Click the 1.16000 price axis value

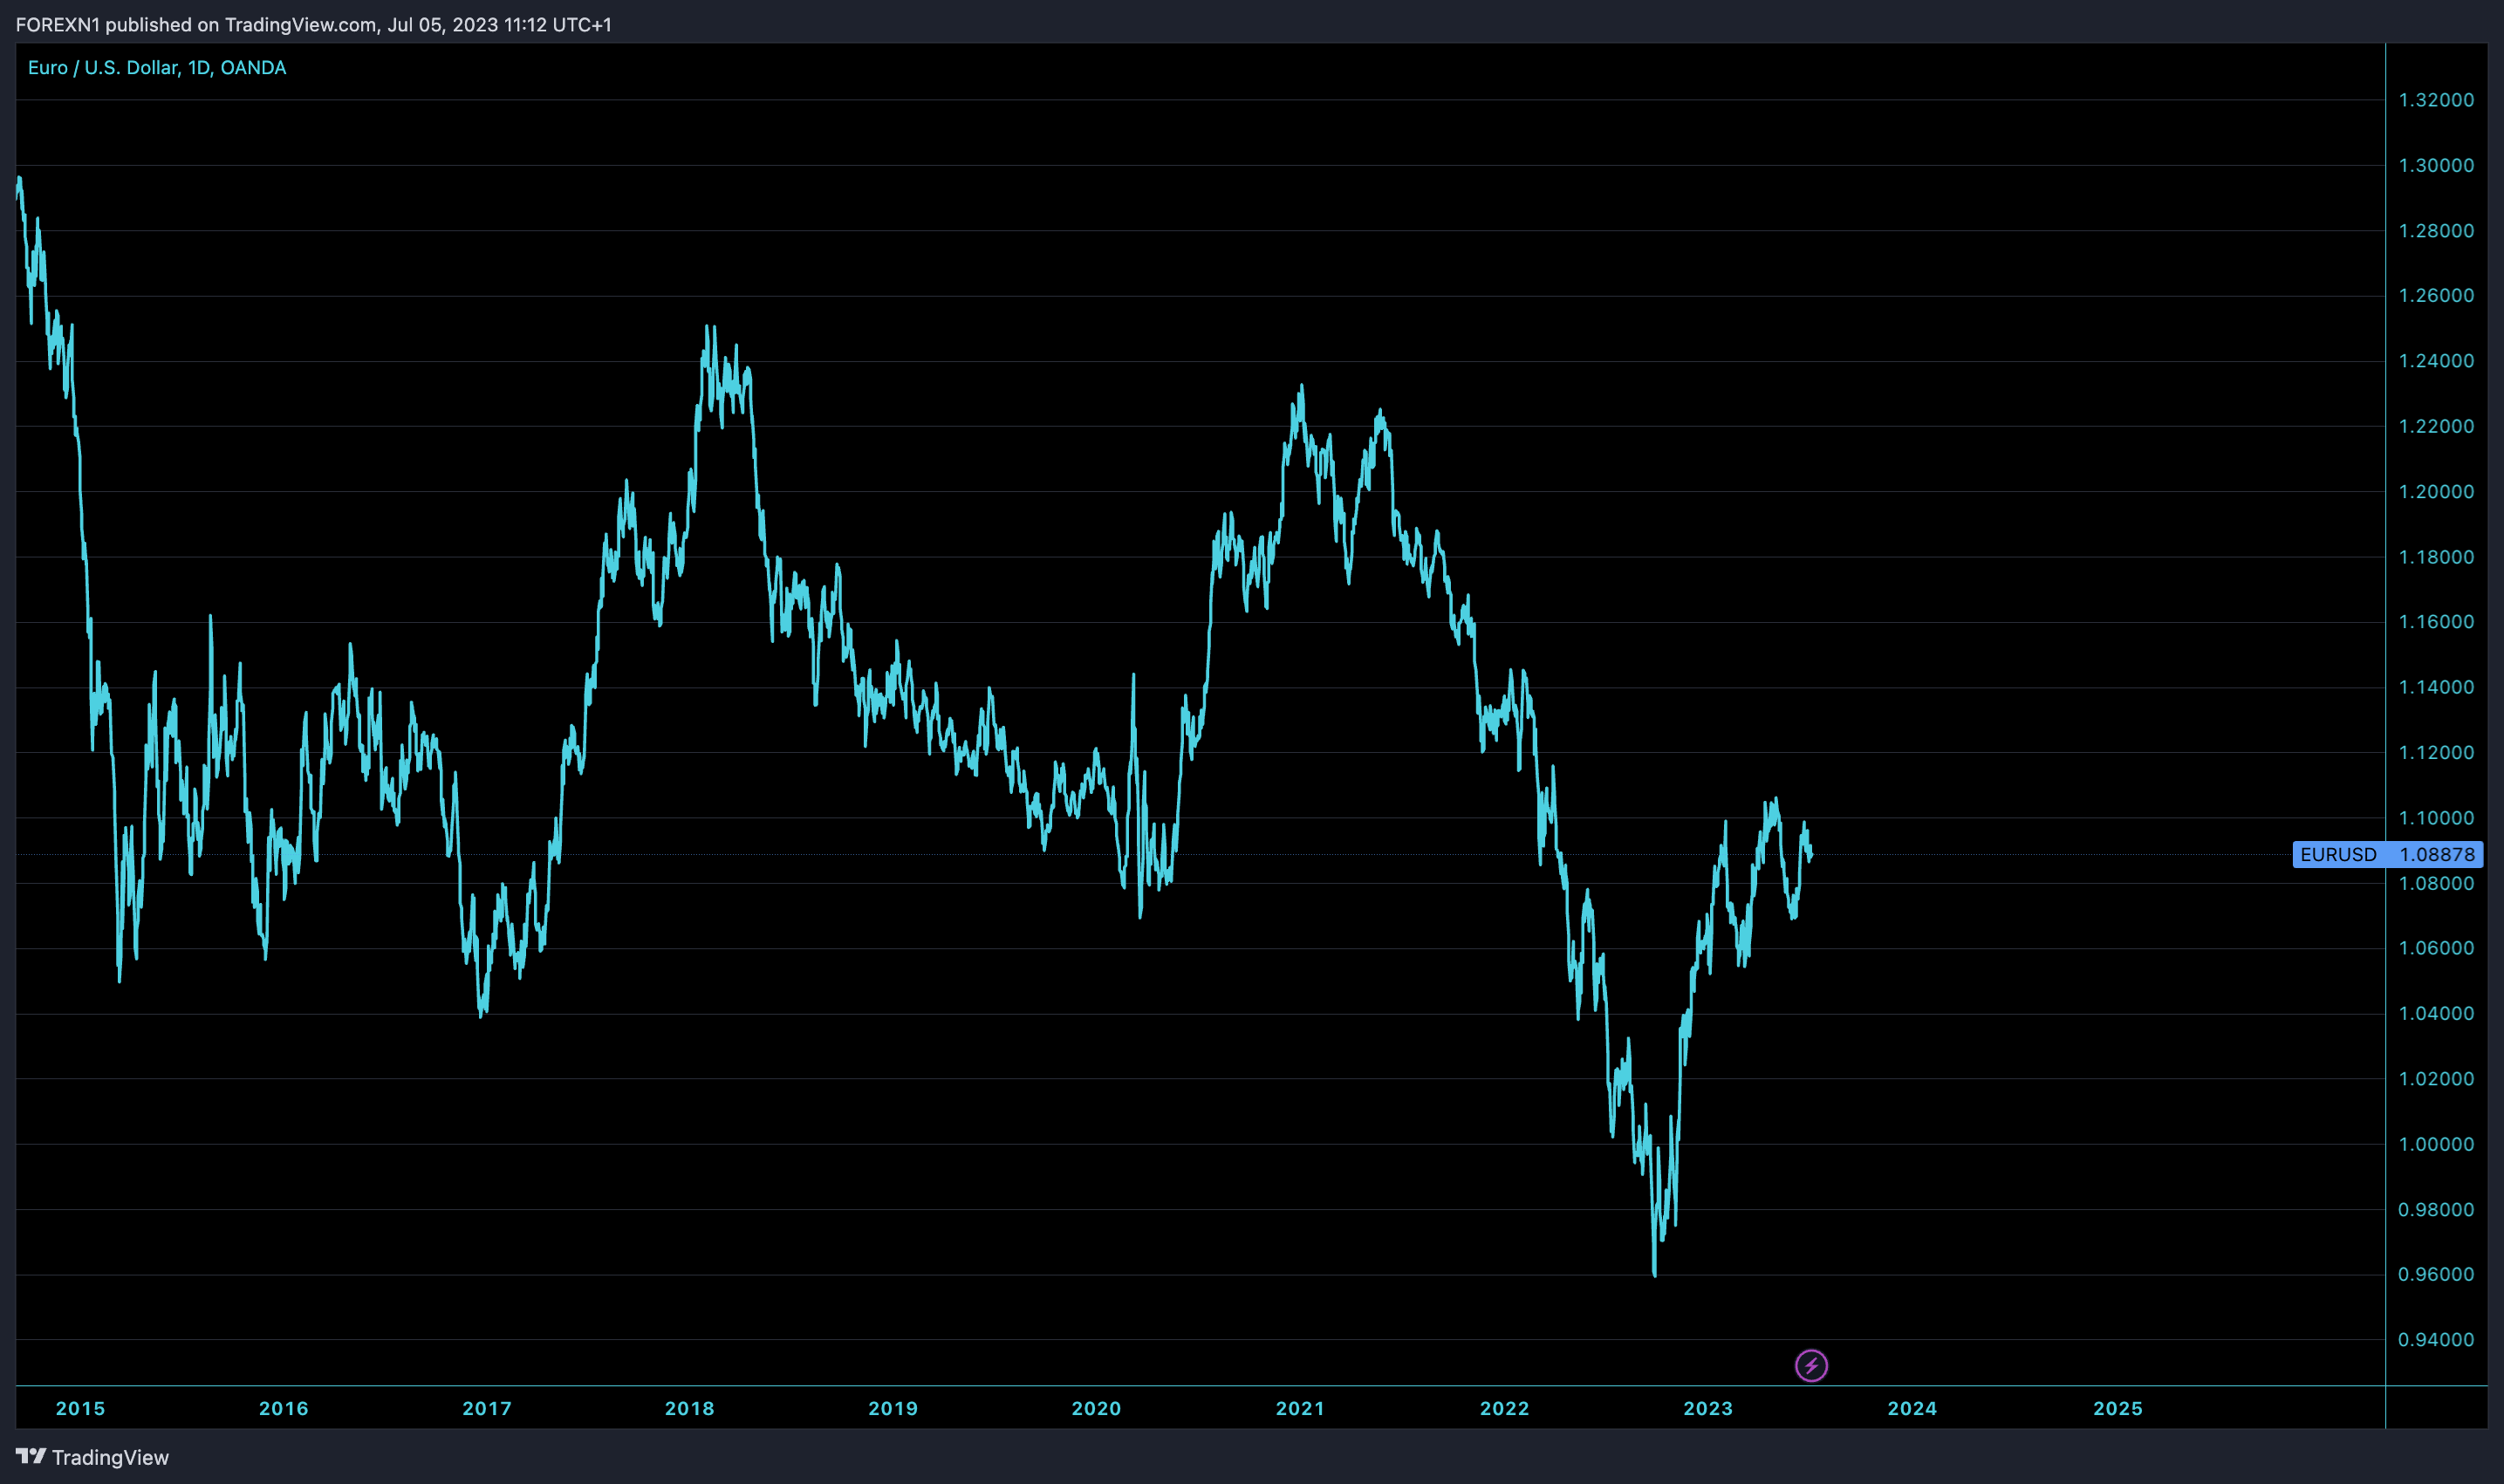pyautogui.click(x=2436, y=622)
